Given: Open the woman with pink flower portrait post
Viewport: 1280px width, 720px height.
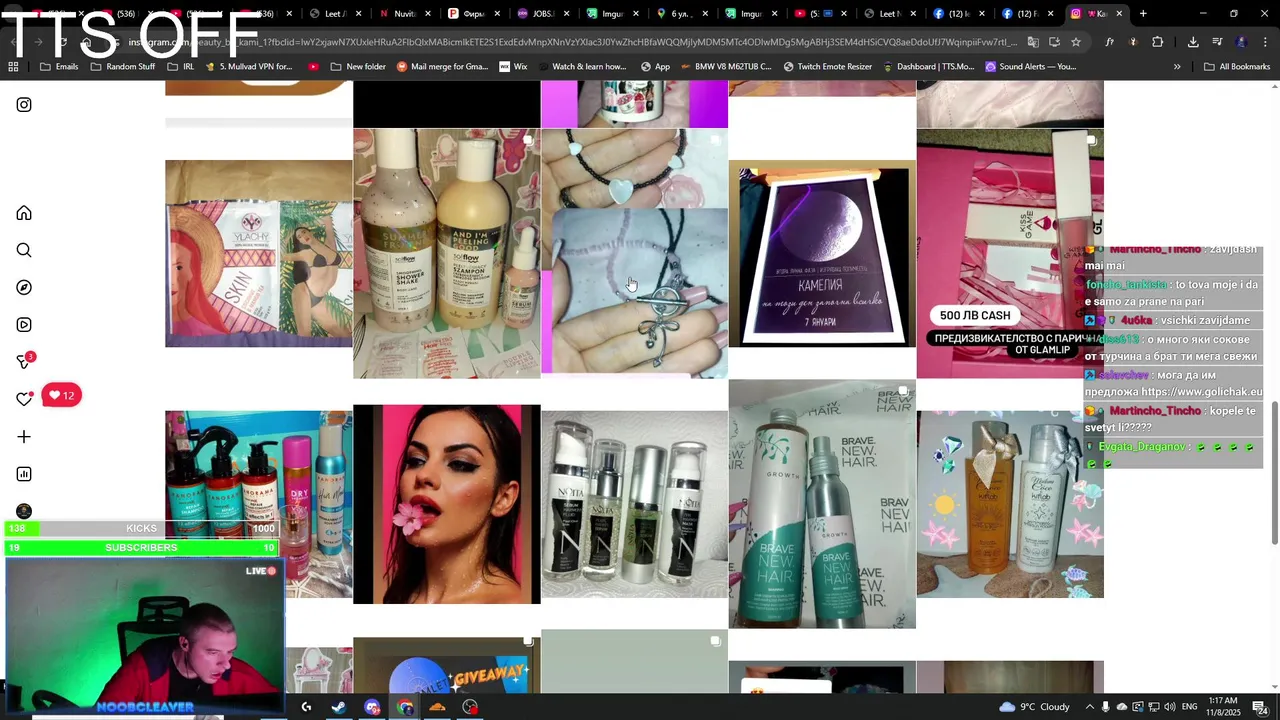Looking at the screenshot, I should click(x=446, y=504).
